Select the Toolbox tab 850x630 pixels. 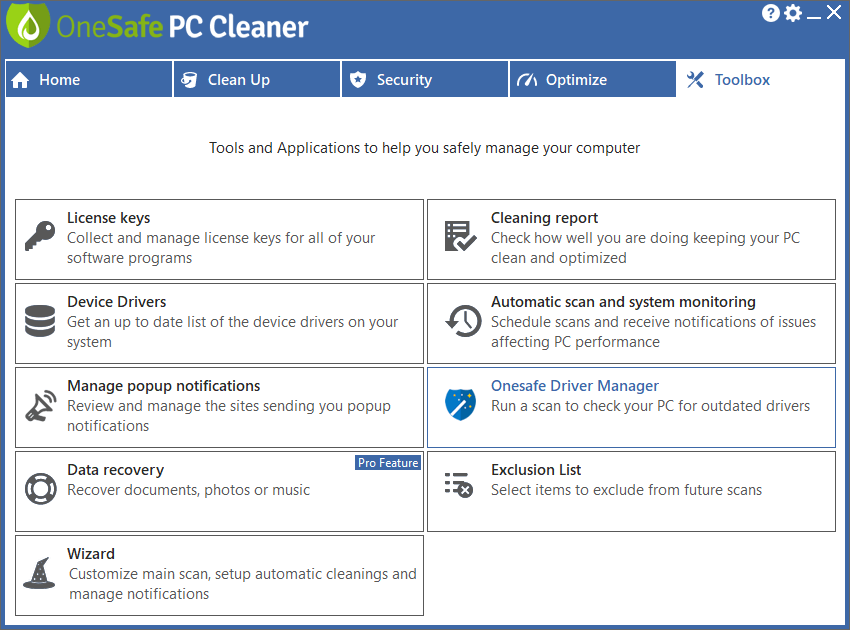(760, 79)
